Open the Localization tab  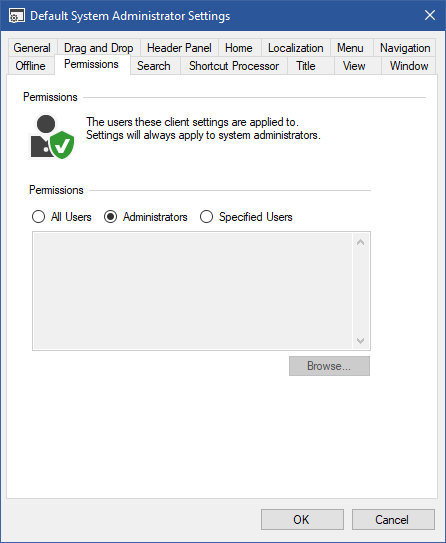click(295, 48)
